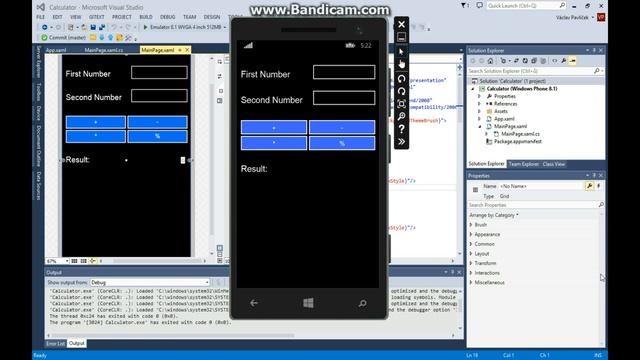This screenshot has height=360, width=640.
Task: Click the Quick Launch search box
Action: [x=527, y=6]
